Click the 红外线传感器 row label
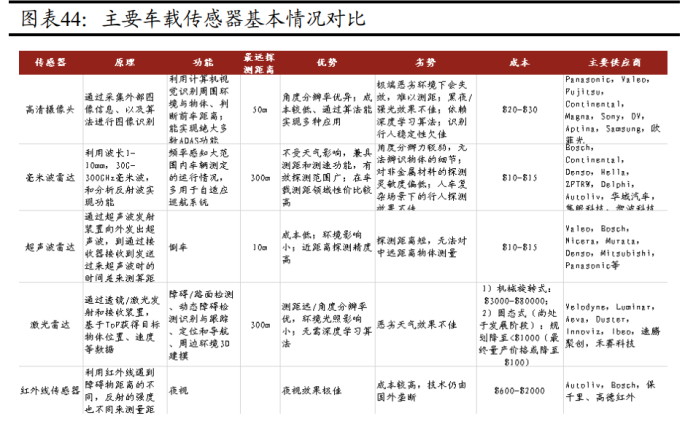687x425 pixels. [x=50, y=390]
